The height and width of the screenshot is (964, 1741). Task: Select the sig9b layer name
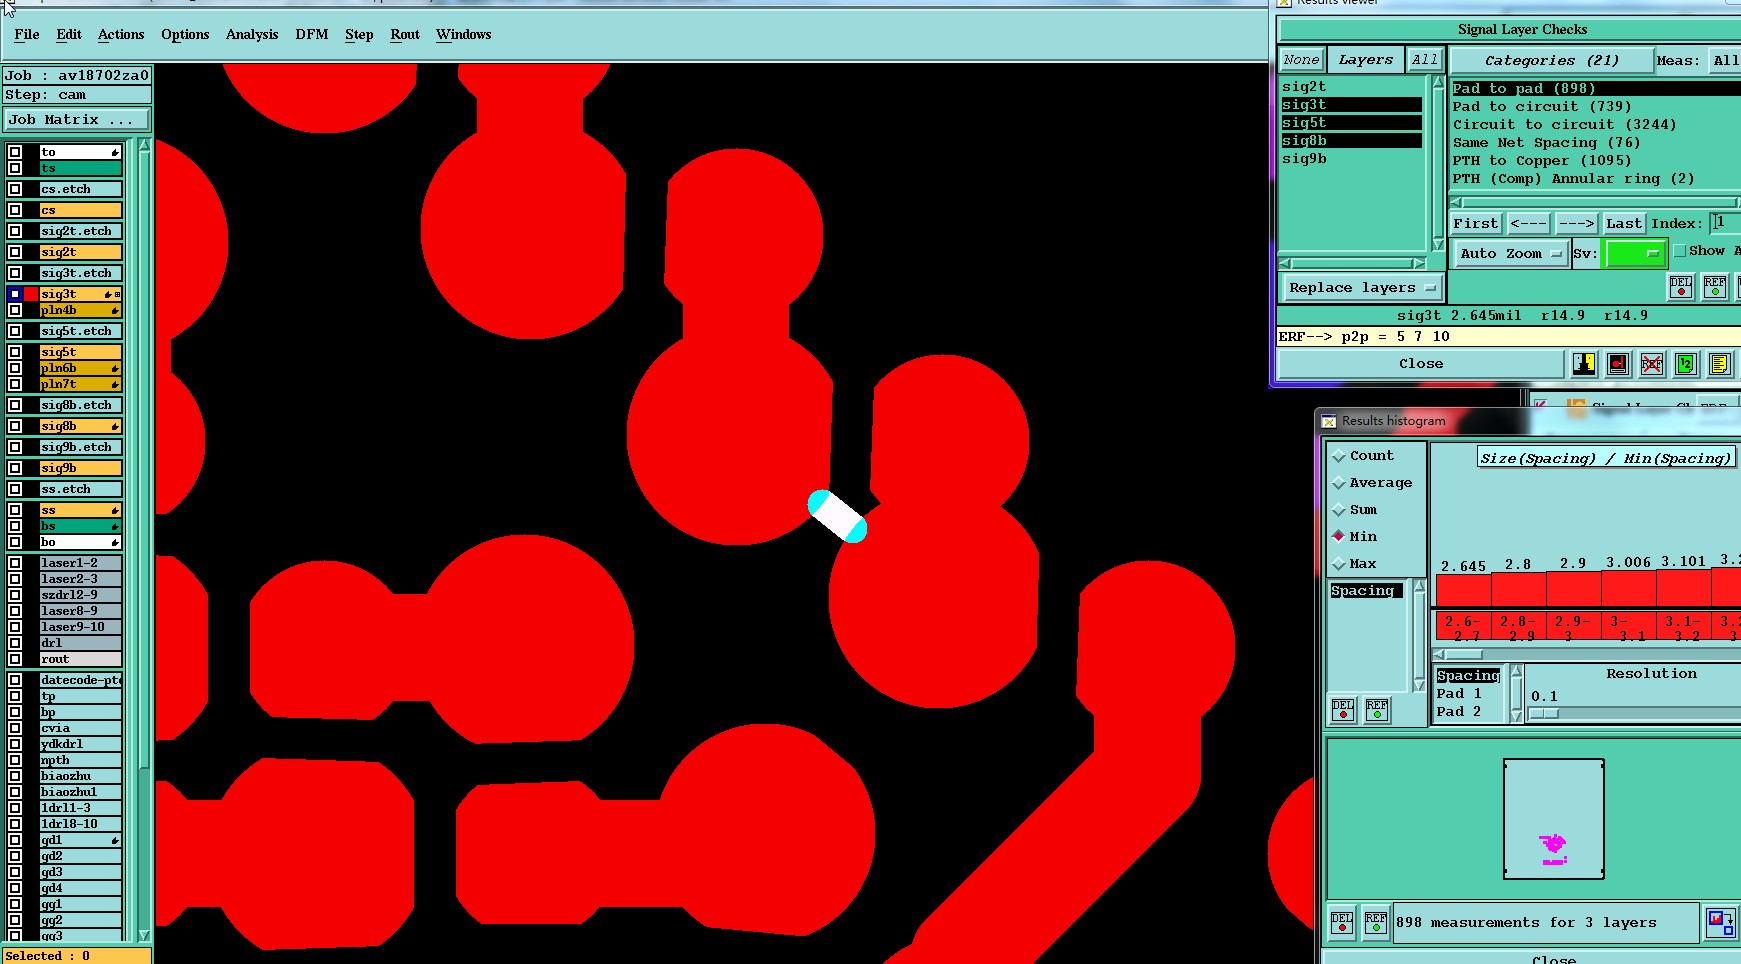(80, 468)
